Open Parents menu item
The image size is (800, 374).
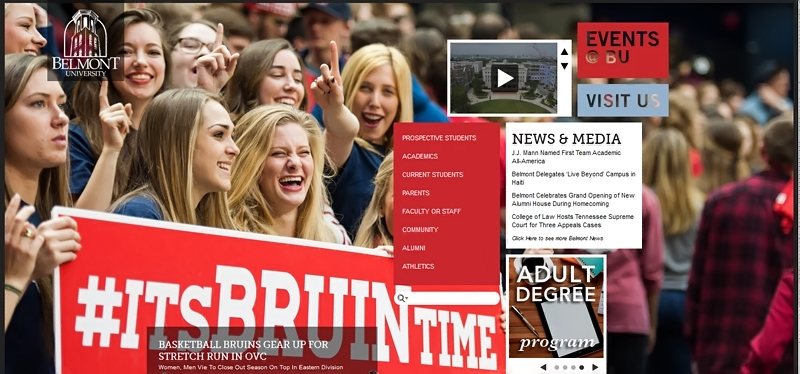click(x=415, y=193)
